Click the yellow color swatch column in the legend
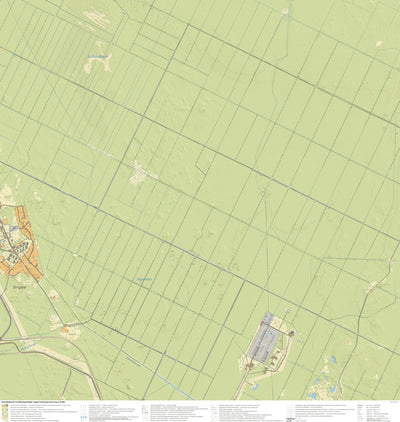The image size is (400, 422). pos(3,412)
